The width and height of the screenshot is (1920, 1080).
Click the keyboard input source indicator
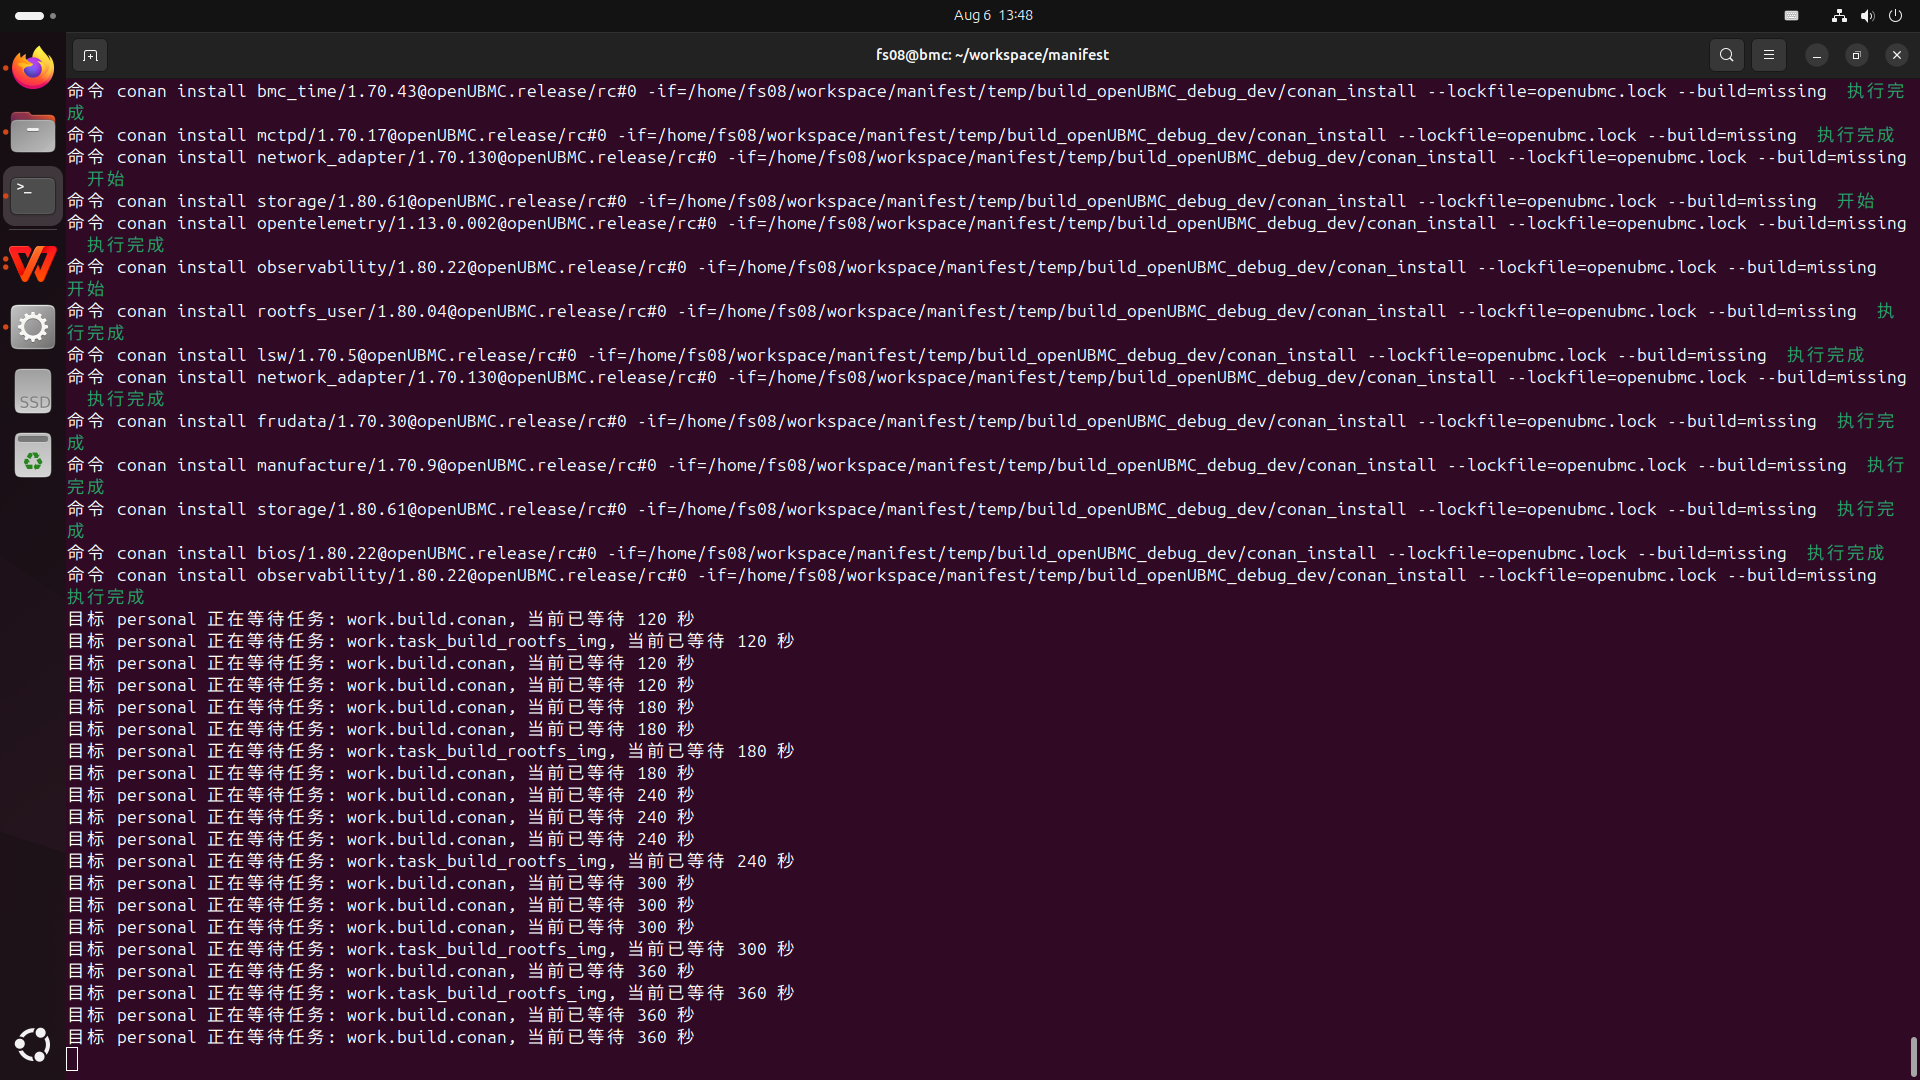point(1791,15)
